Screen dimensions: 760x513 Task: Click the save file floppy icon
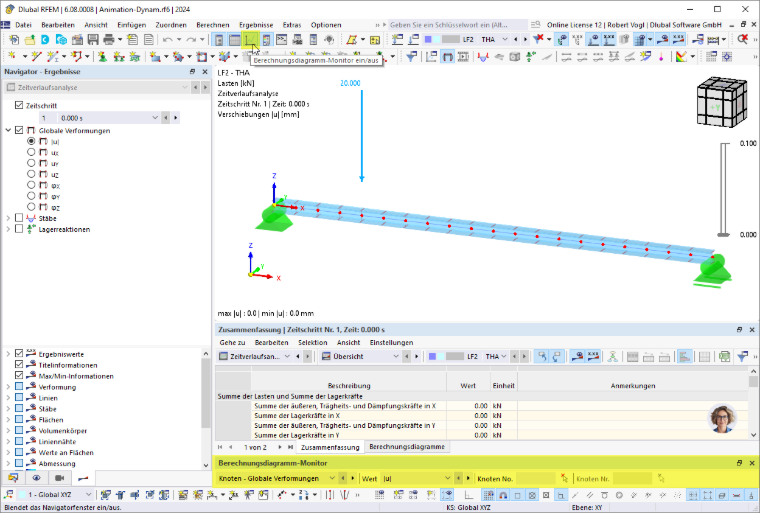pyautogui.click(x=93, y=40)
